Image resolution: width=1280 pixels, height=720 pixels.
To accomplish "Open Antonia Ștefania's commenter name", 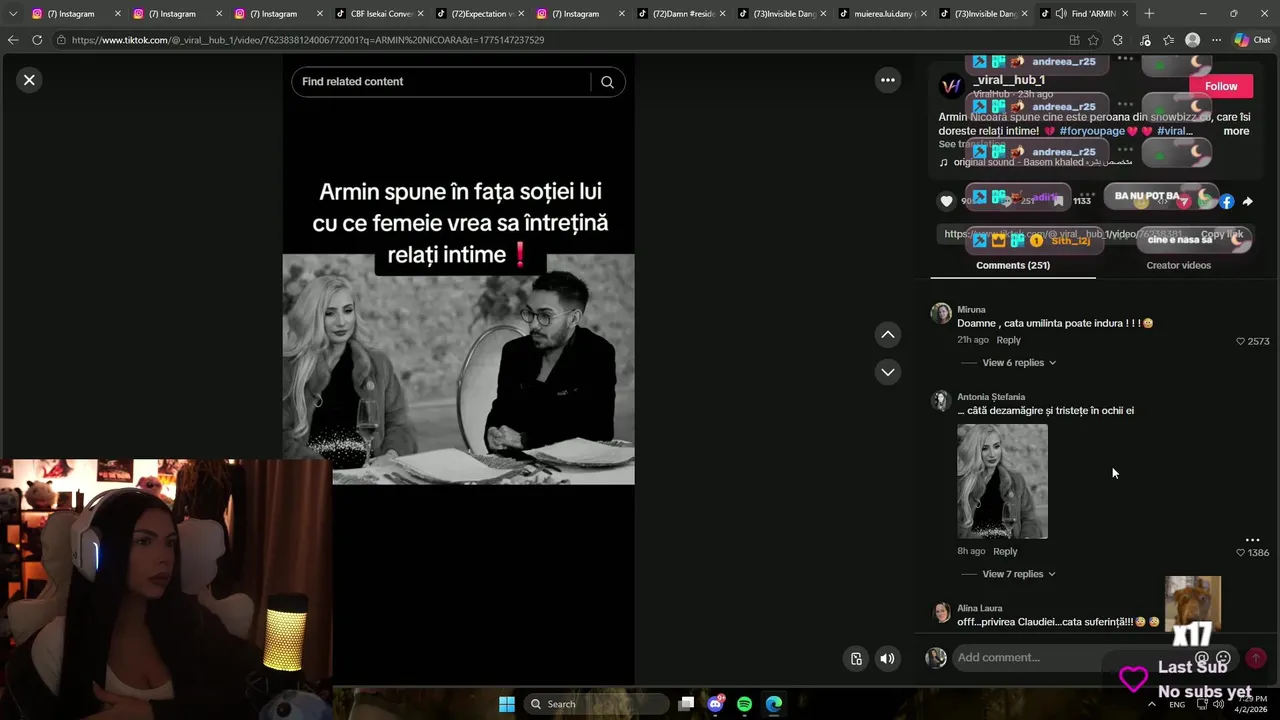I will [991, 397].
